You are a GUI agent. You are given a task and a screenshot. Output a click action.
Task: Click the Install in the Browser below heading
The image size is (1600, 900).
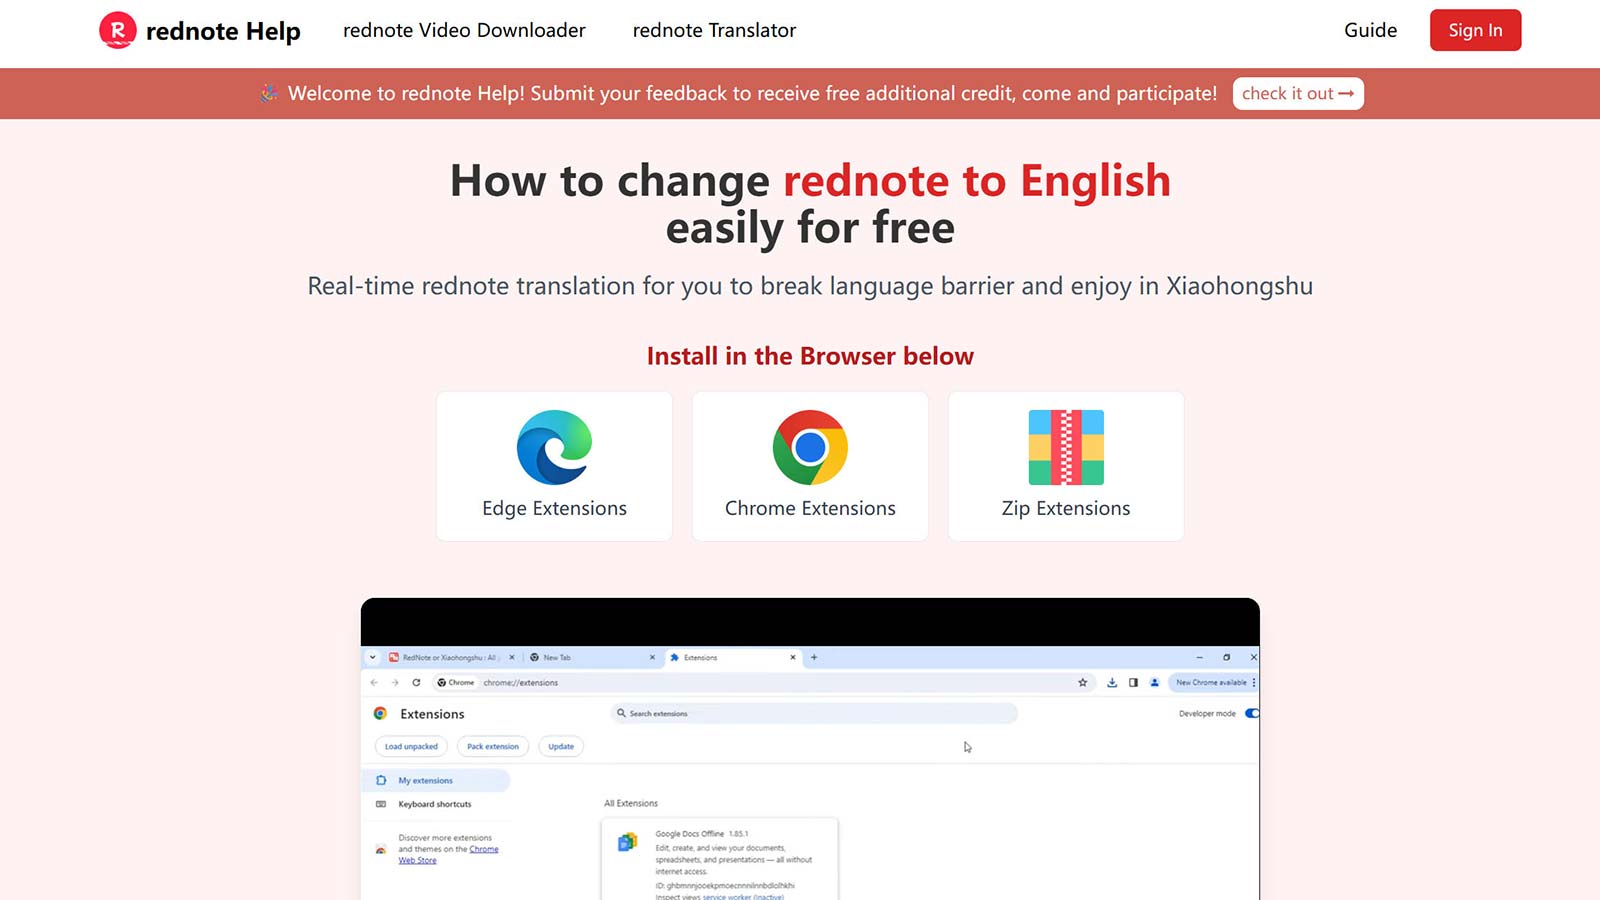point(810,356)
